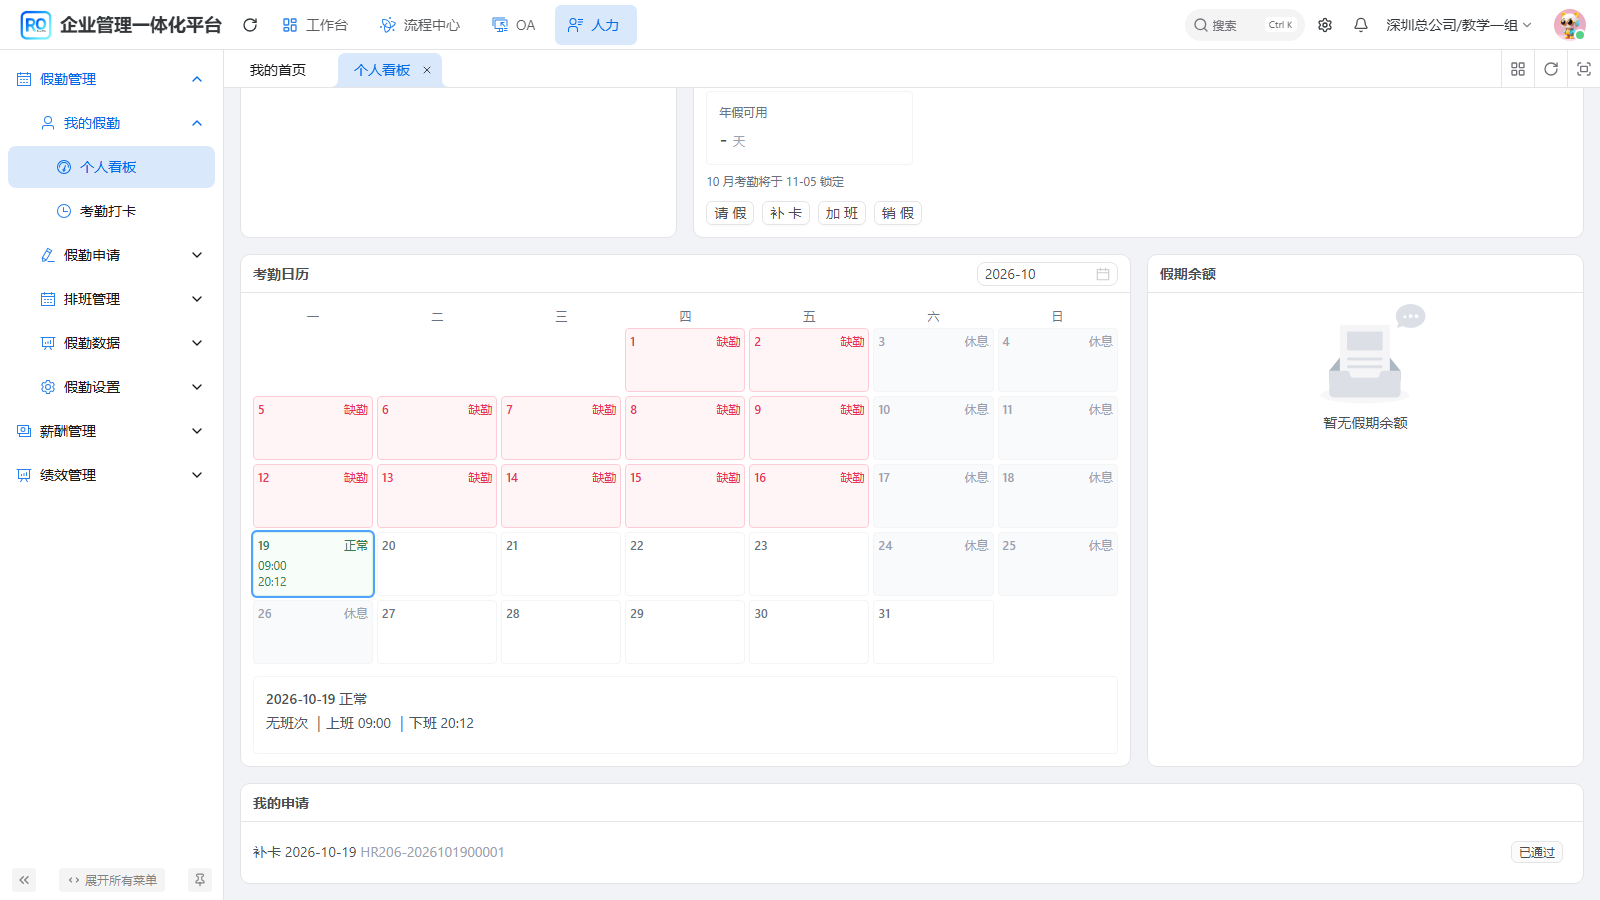Open the OA top menu
Screen dimensions: 1600x900
[x=514, y=25]
